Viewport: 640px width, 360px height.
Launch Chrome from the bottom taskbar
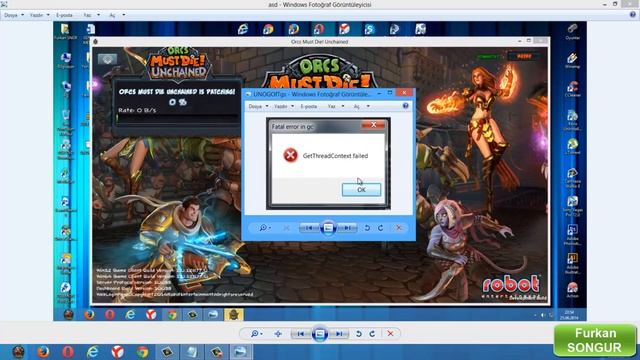(142, 352)
